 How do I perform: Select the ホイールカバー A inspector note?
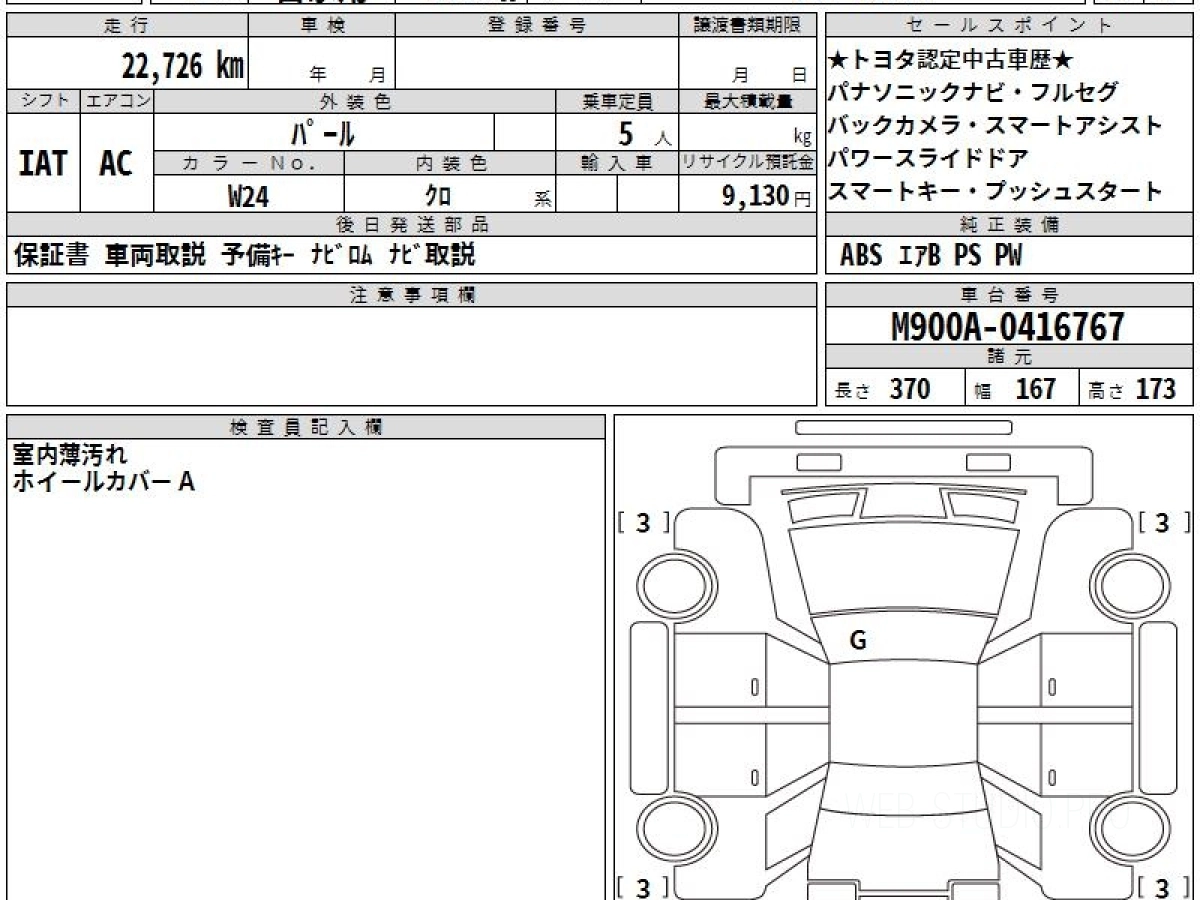point(103,482)
